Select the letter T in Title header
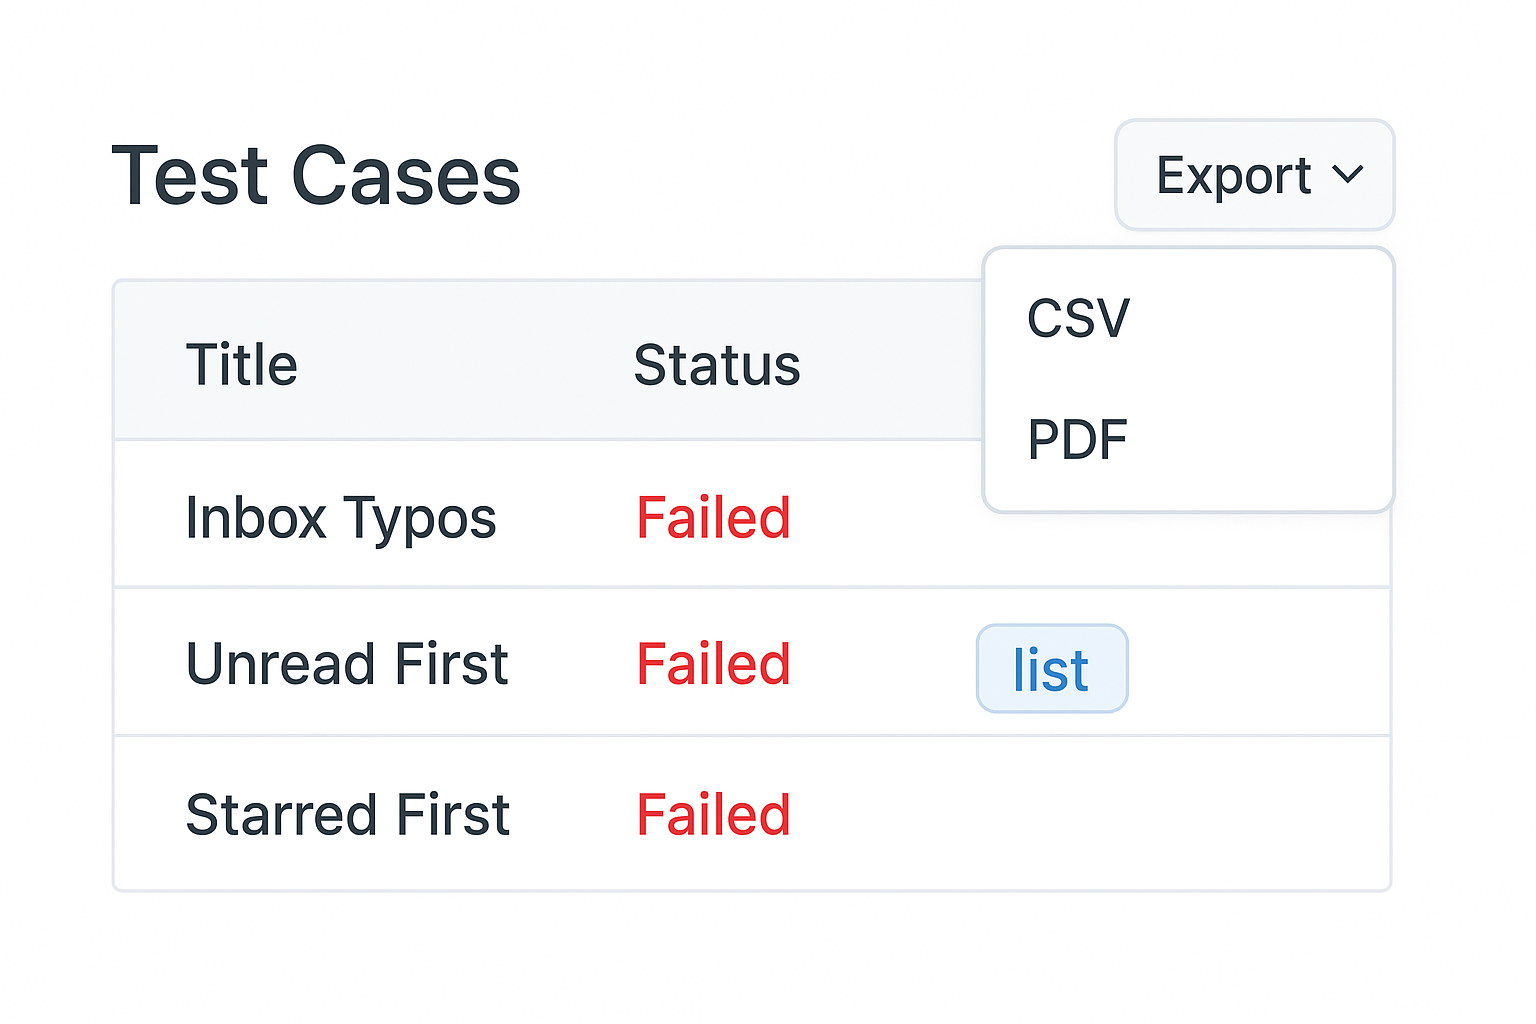The height and width of the screenshot is (1024, 1536). [201, 365]
